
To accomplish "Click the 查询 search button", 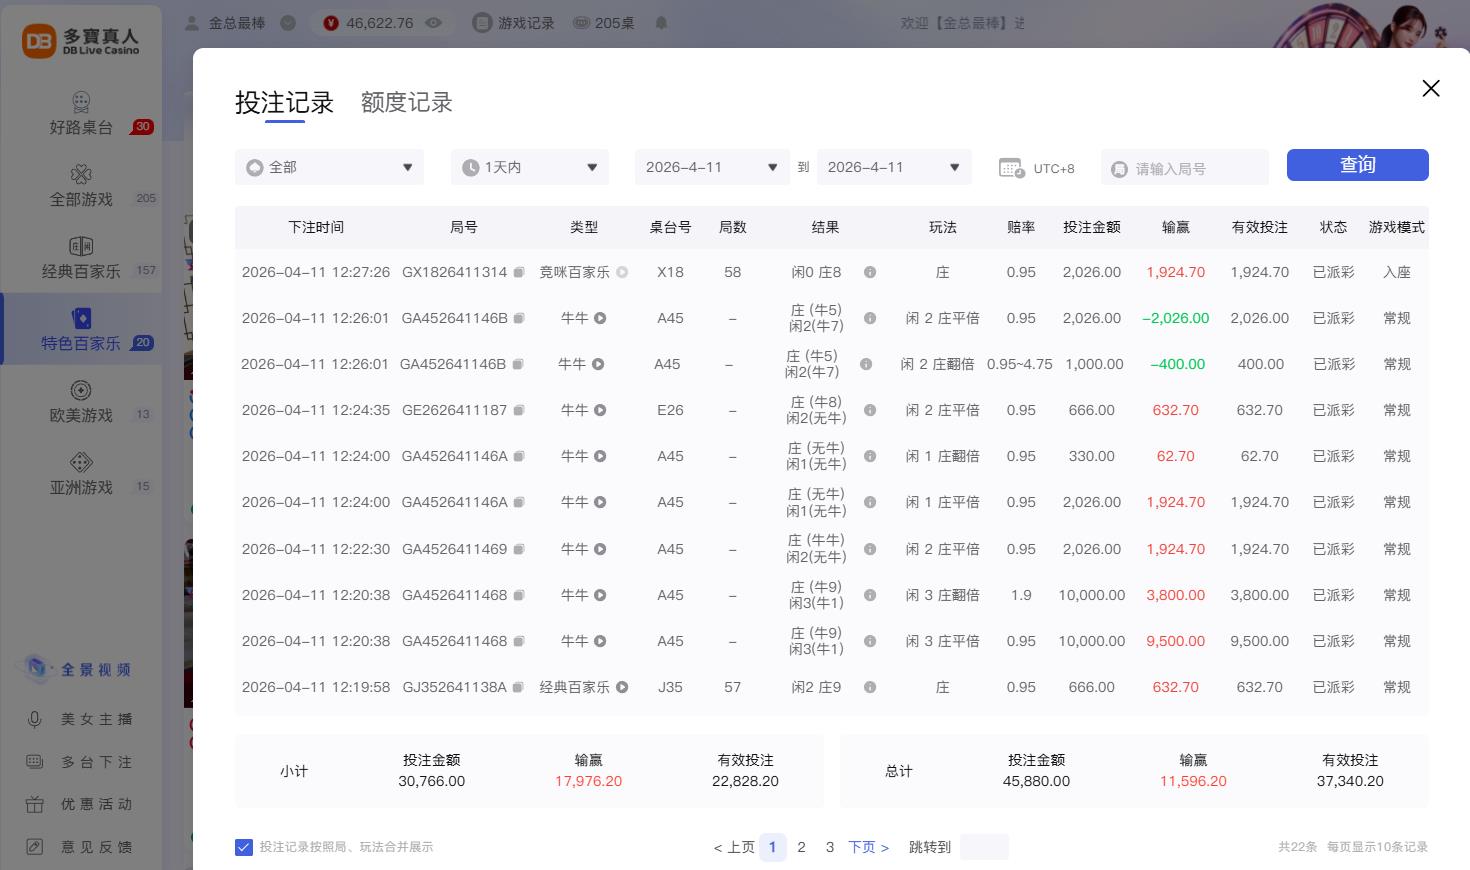I will pyautogui.click(x=1357, y=165).
